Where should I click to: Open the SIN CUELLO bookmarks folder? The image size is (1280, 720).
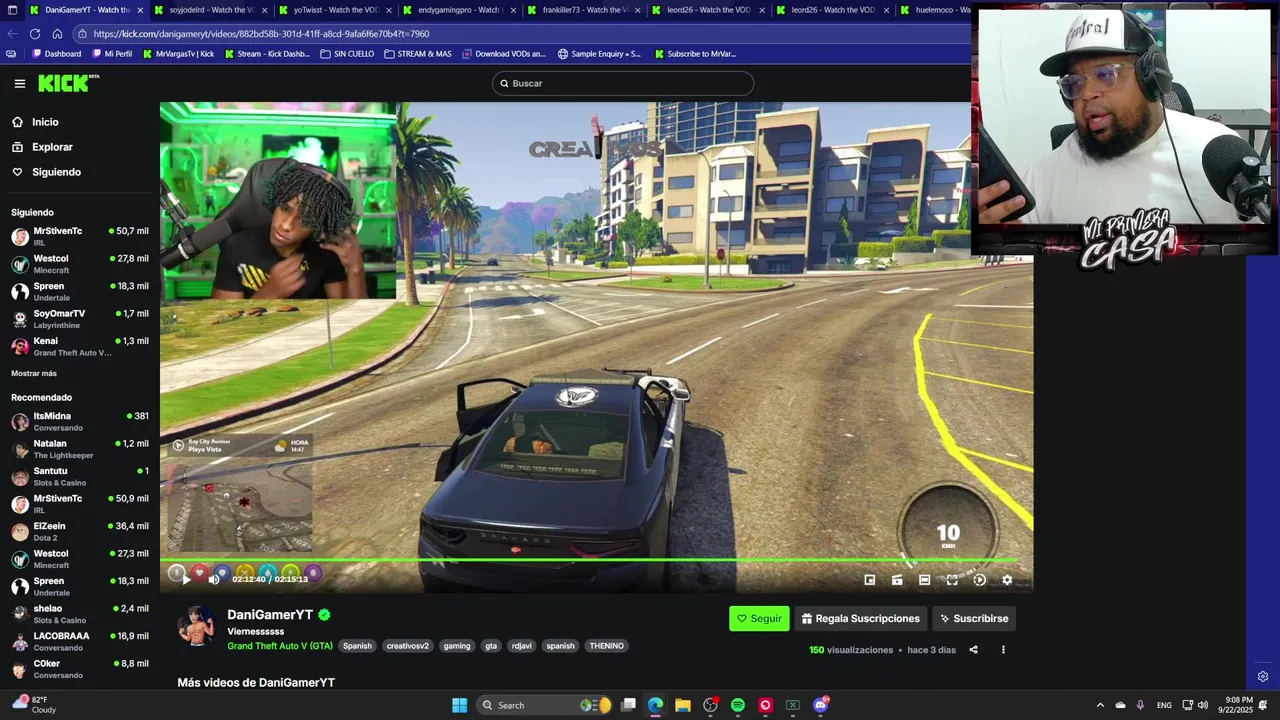point(347,54)
